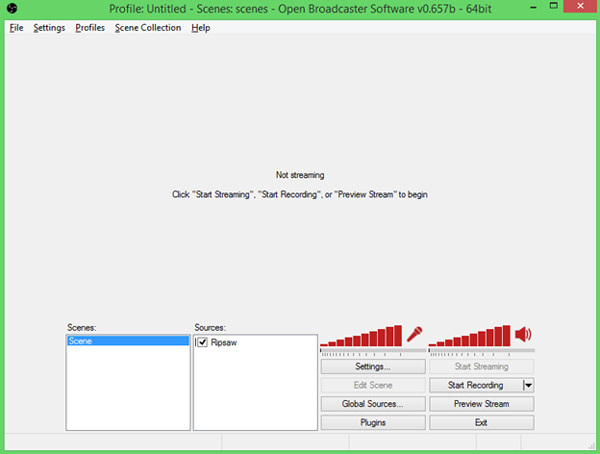Open the Help menu
The image size is (600, 454).
[201, 28]
